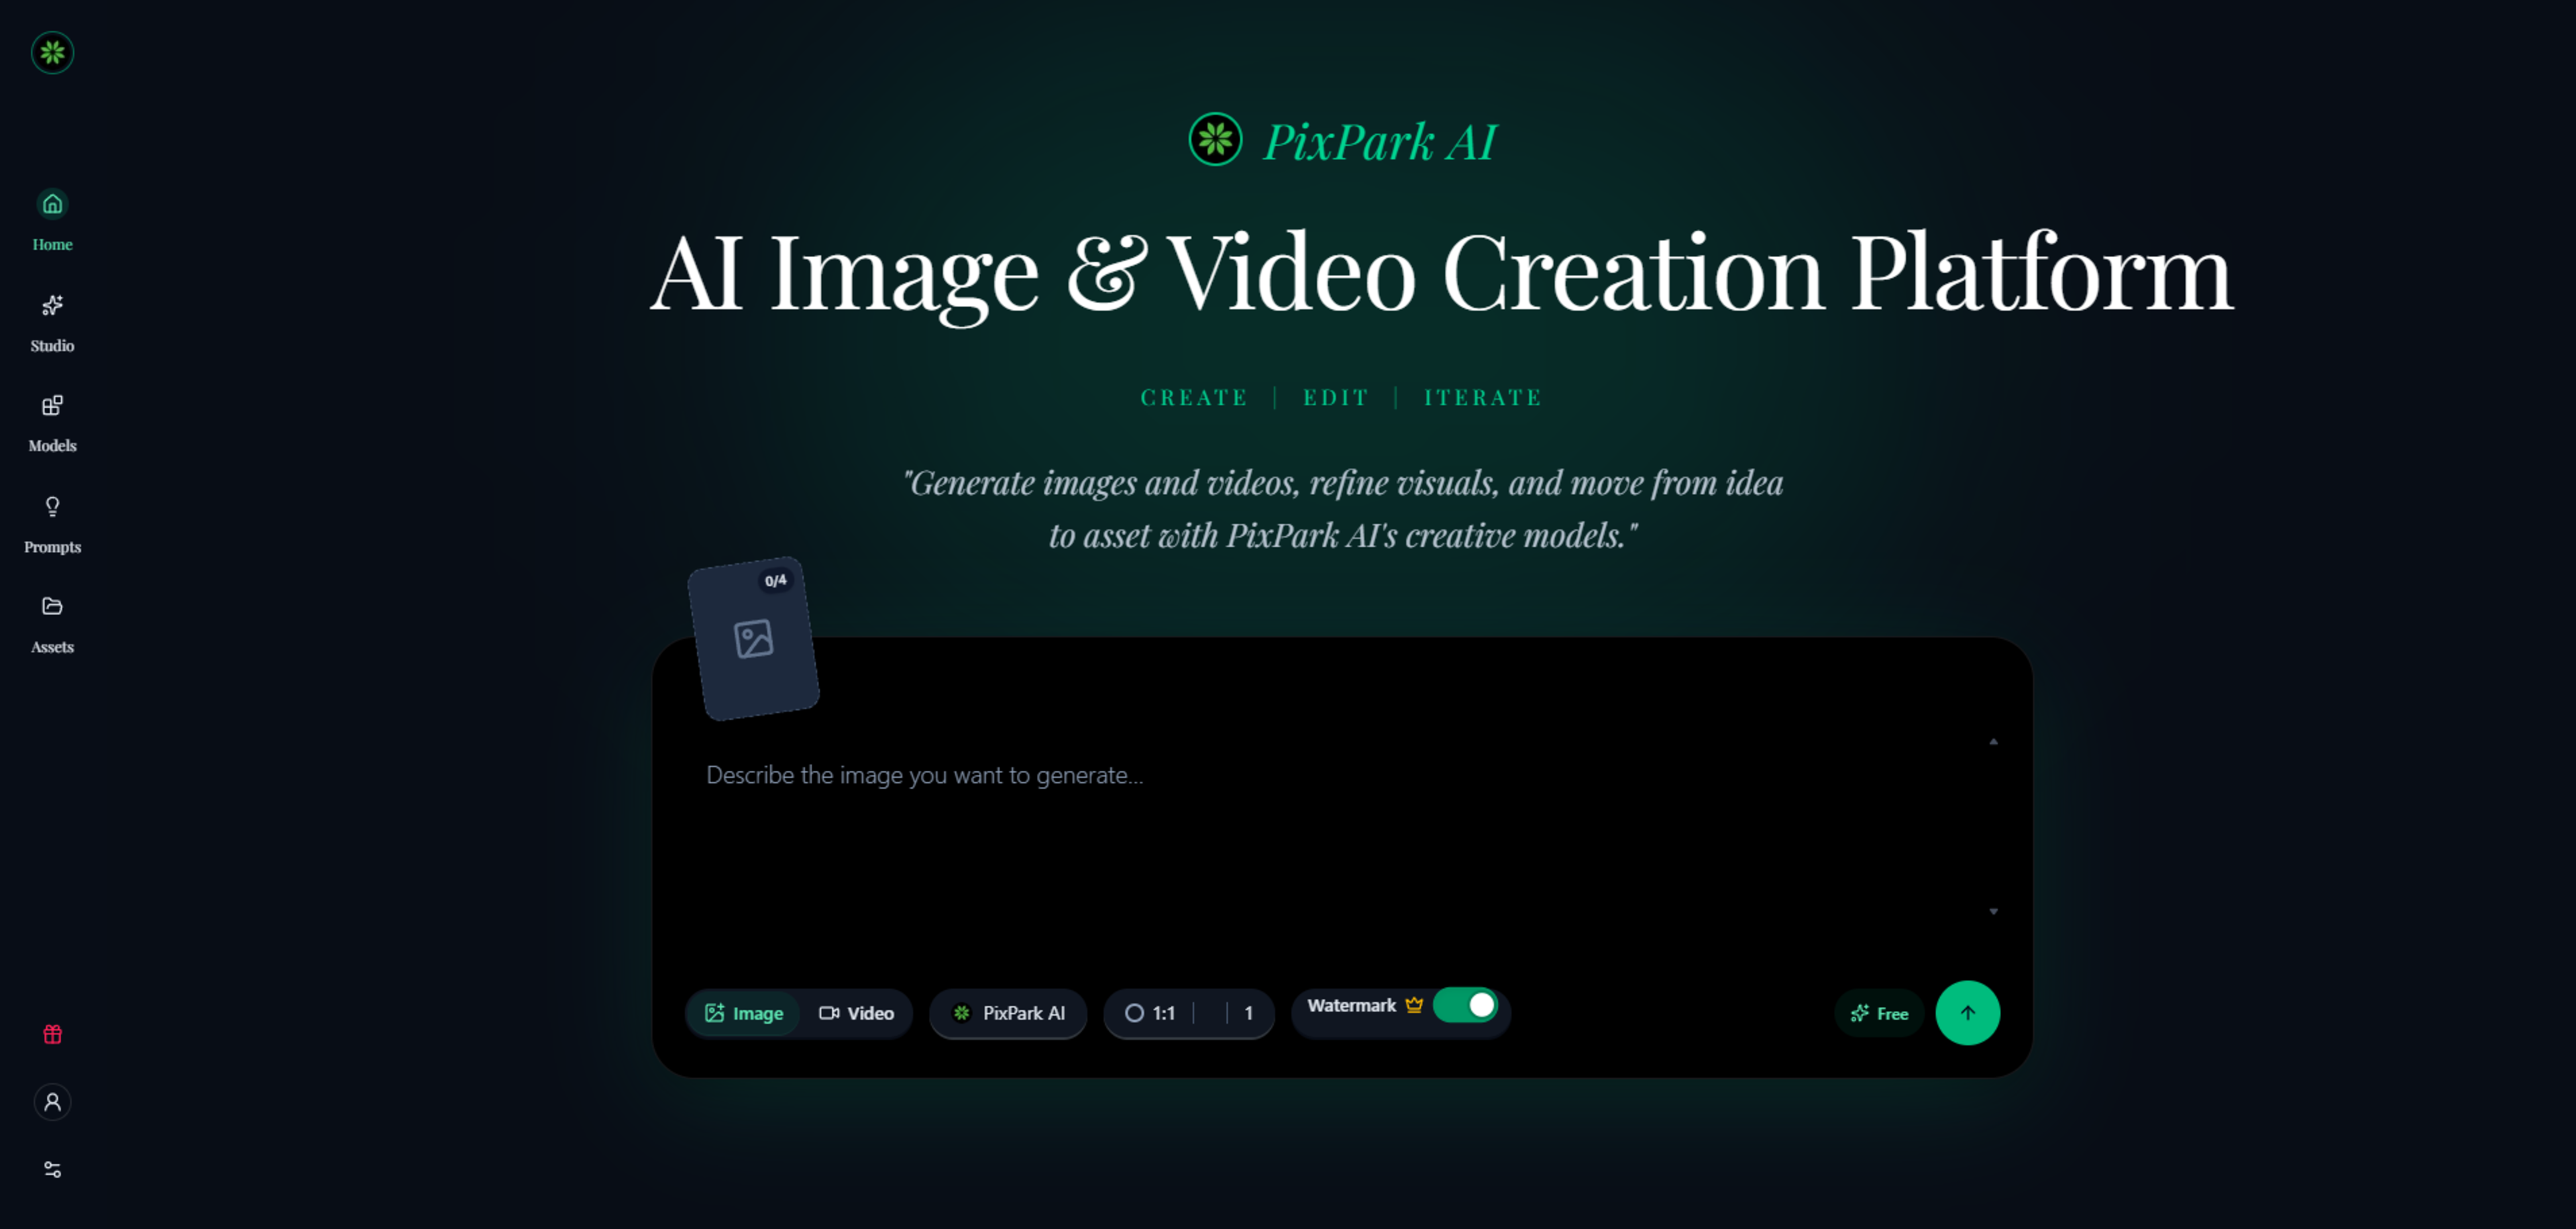Click the Free credits button

[1879, 1013]
